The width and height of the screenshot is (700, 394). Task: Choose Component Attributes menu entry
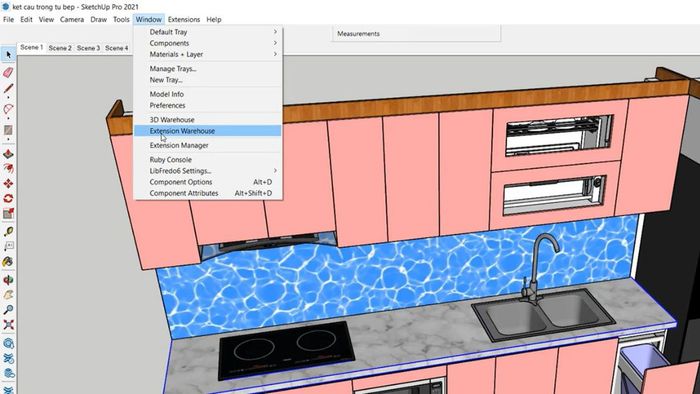tap(208, 193)
